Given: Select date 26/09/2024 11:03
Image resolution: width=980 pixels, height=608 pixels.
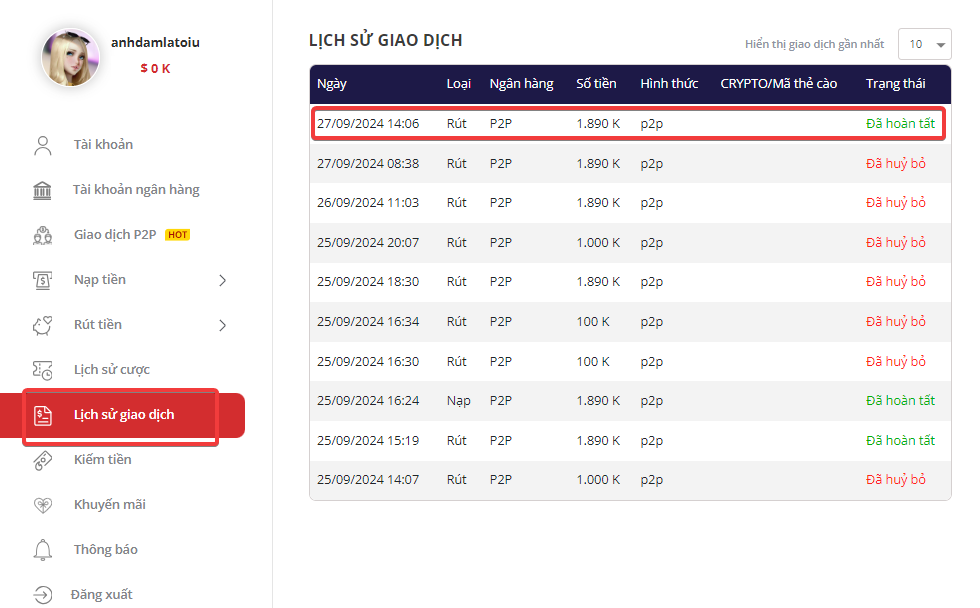Looking at the screenshot, I should (368, 203).
